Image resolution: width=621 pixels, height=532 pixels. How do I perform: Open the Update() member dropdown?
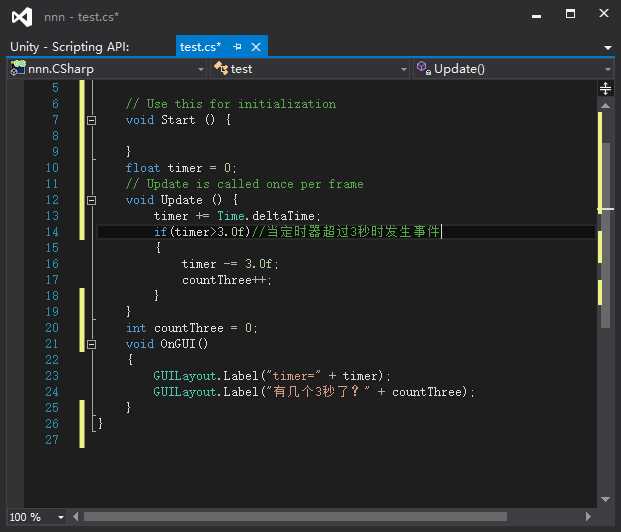pos(608,69)
